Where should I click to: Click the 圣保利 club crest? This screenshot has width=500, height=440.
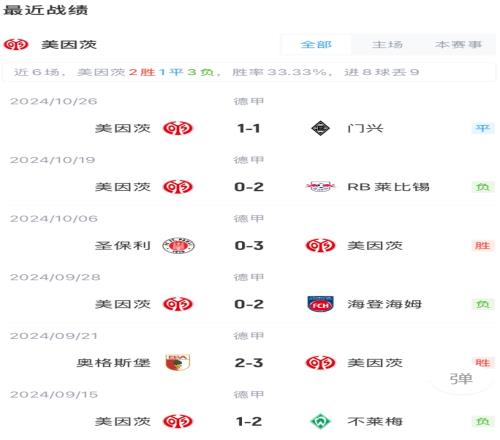(x=178, y=246)
